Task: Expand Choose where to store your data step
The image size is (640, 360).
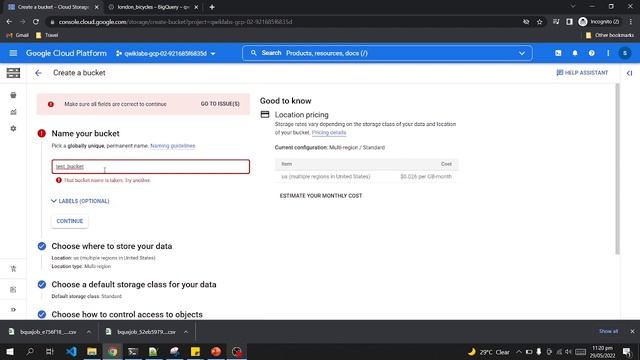Action: tap(111, 246)
